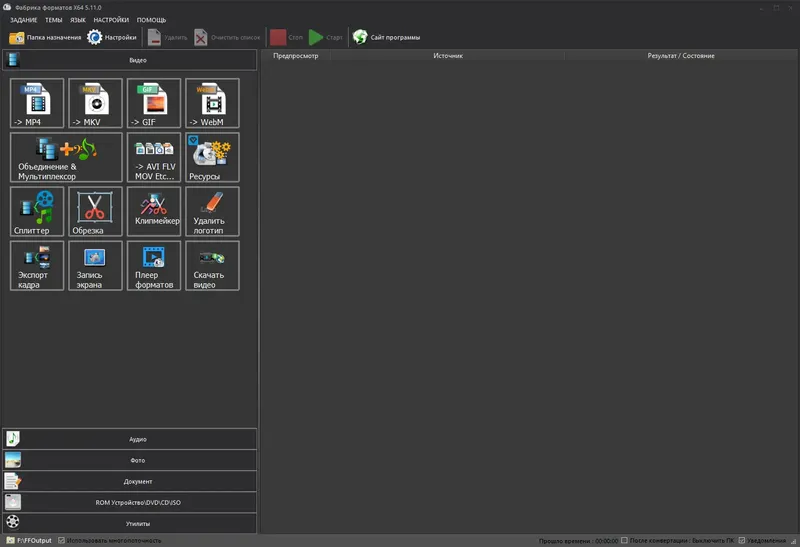Viewport: 800px width, 547px height.
Task: Open the Скачать видео tool
Action: click(212, 266)
